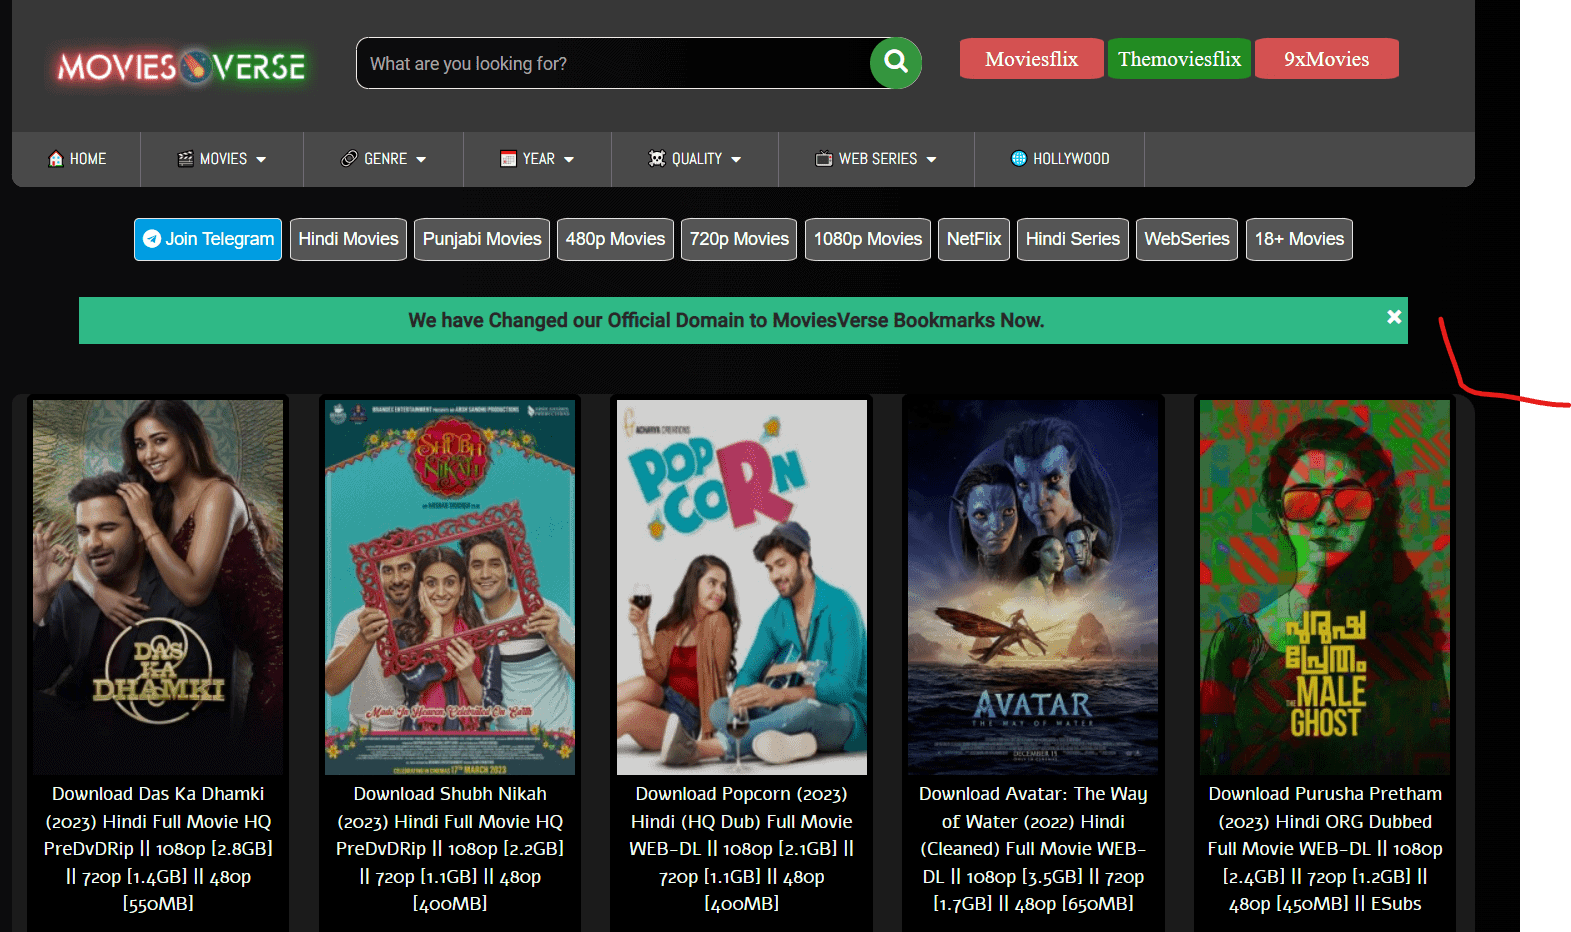Click the home icon in navigation bar
The image size is (1571, 932).
pos(56,159)
